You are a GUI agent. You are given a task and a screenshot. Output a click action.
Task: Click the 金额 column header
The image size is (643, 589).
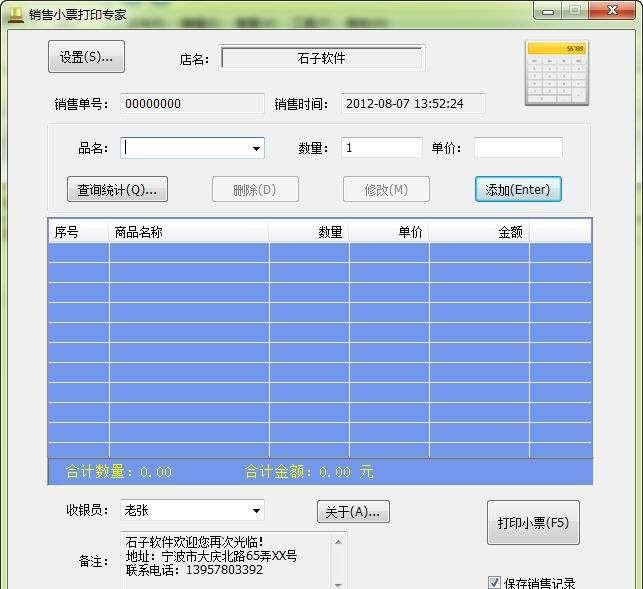[479, 232]
